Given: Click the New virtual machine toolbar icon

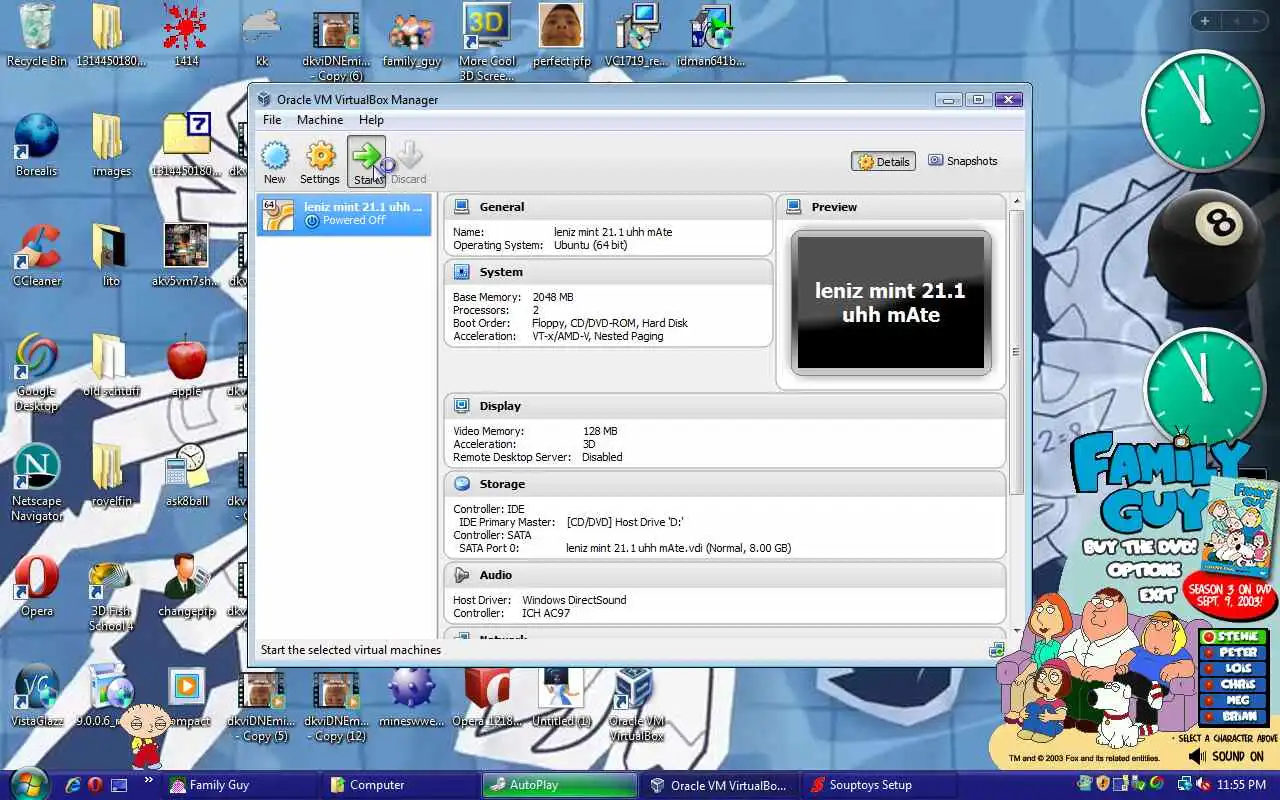Looking at the screenshot, I should [274, 162].
